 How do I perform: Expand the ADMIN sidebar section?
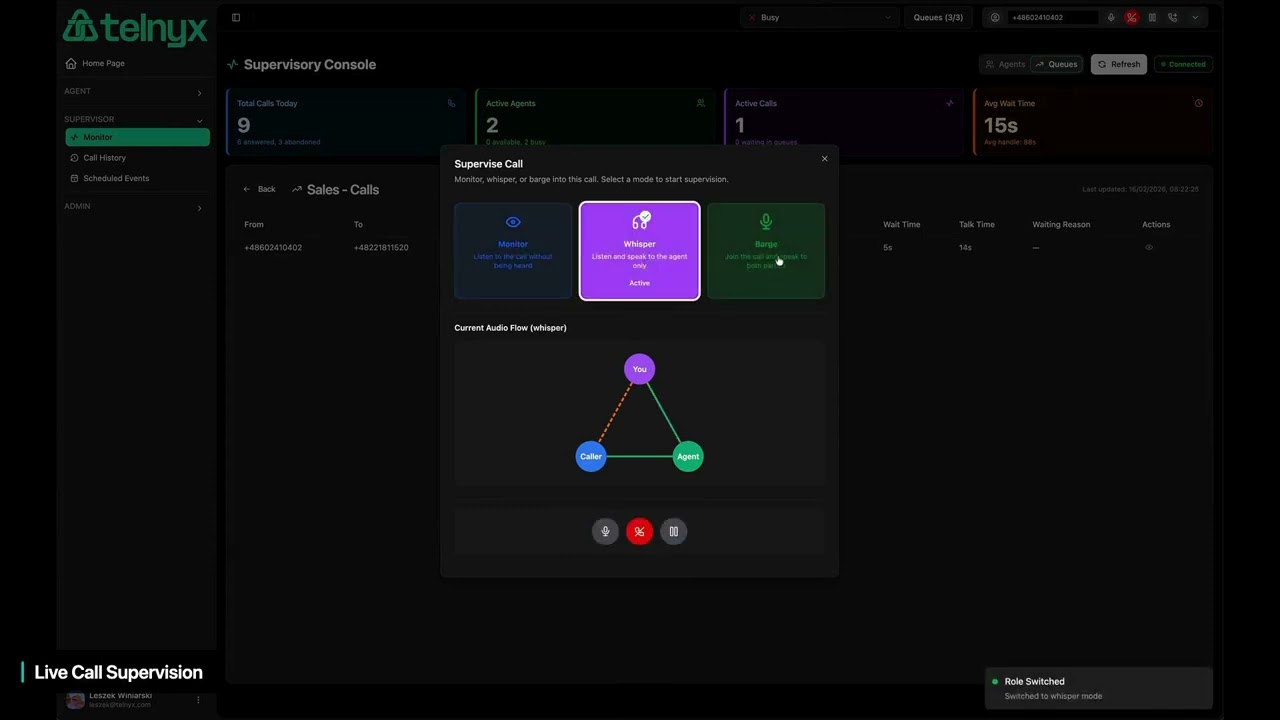click(137, 207)
